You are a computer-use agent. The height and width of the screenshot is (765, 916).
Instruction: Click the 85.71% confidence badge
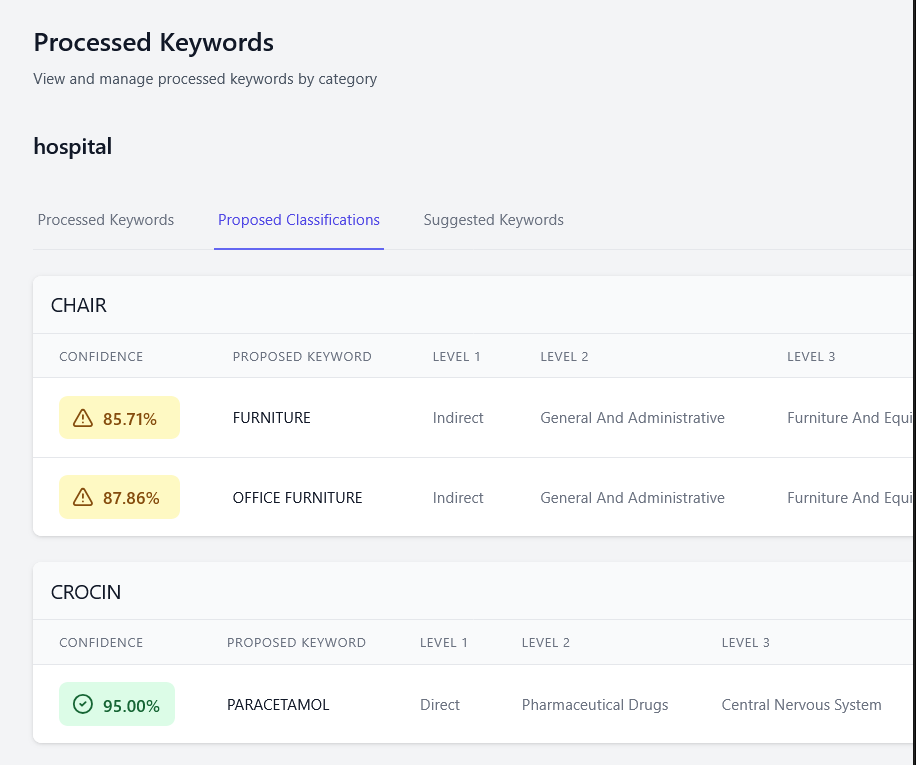[119, 418]
